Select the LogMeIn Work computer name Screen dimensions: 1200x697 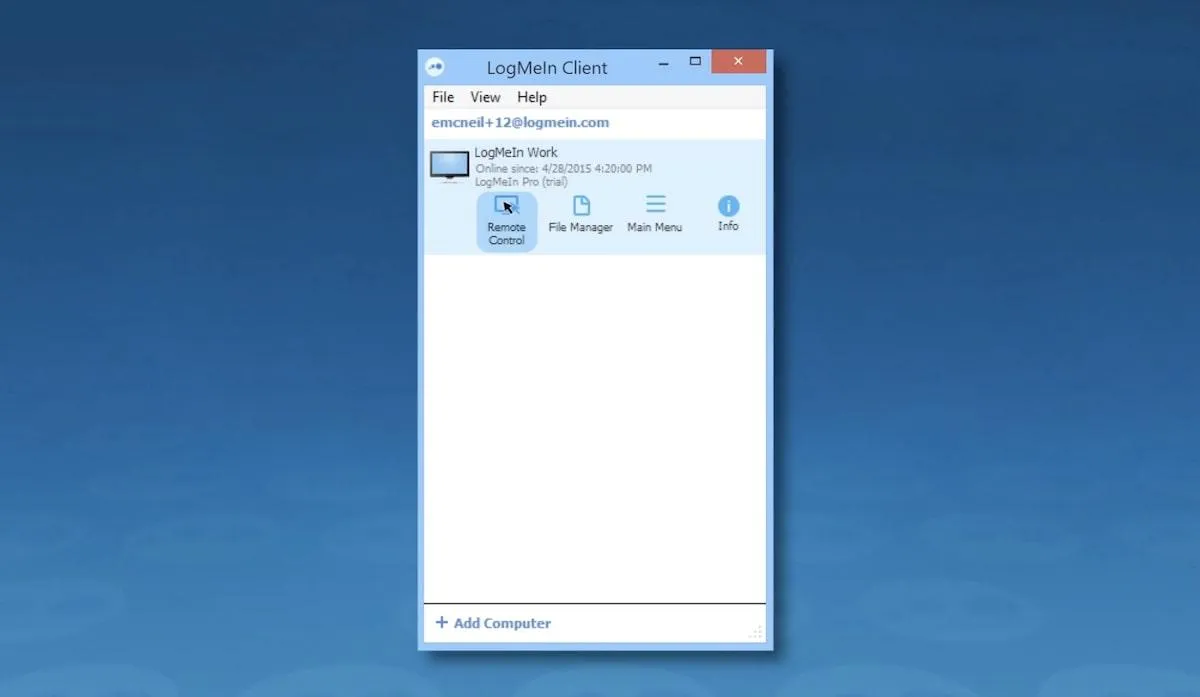click(x=516, y=153)
